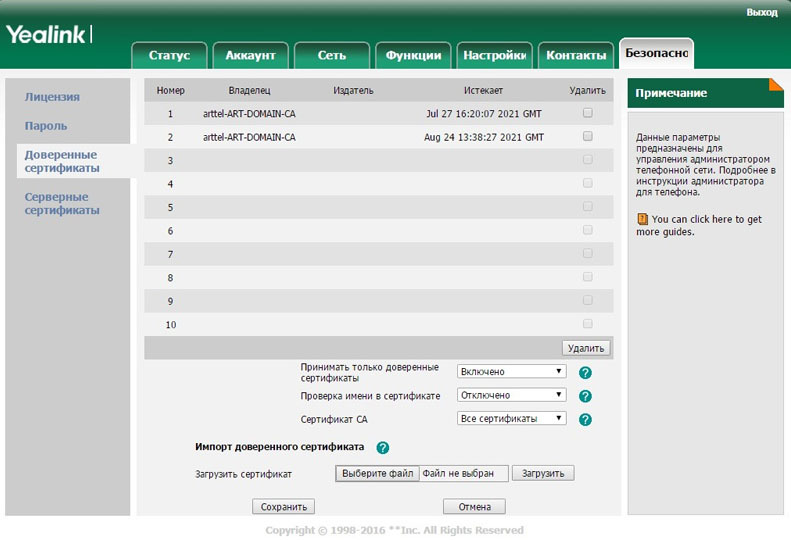
Task: Tick delete checkbox for certificate row 2
Action: [587, 136]
